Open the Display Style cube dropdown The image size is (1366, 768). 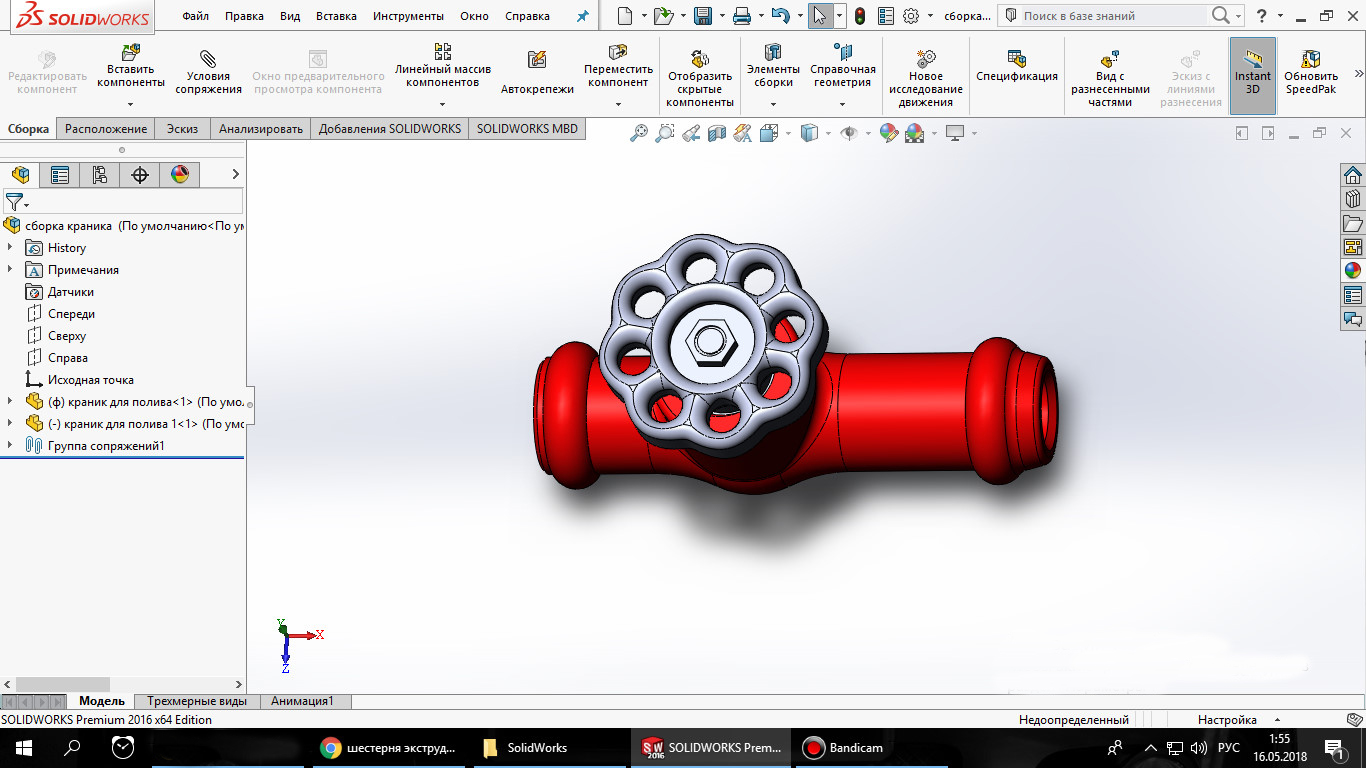[x=830, y=133]
